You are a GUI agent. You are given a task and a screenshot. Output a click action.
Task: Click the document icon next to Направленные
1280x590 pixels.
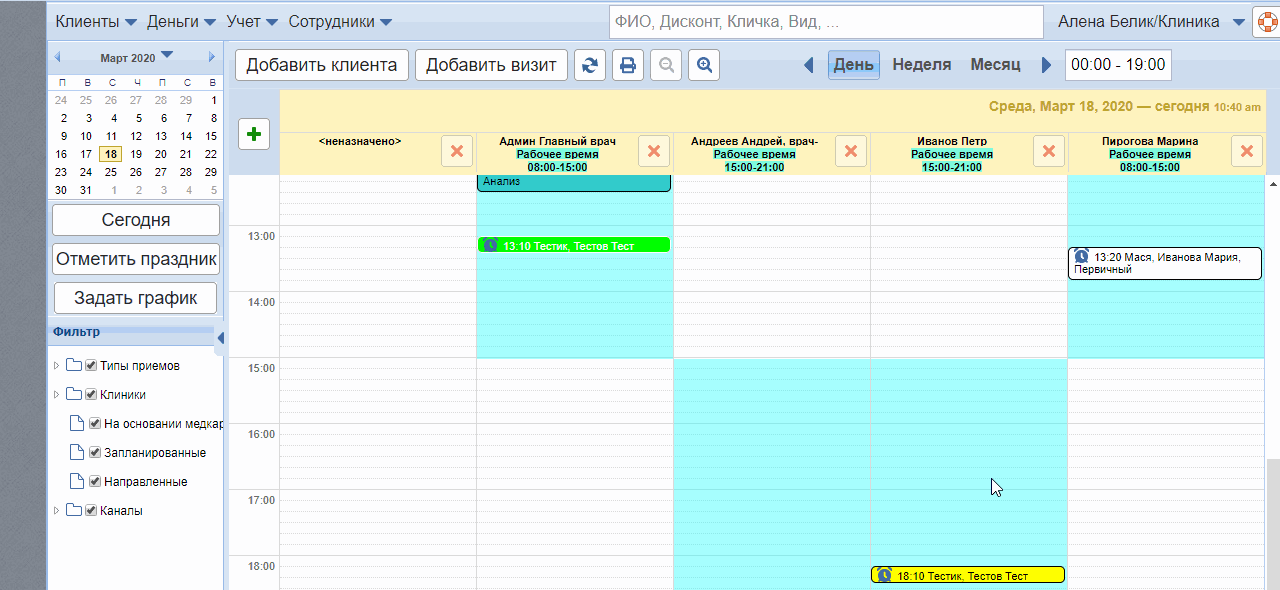(76, 481)
